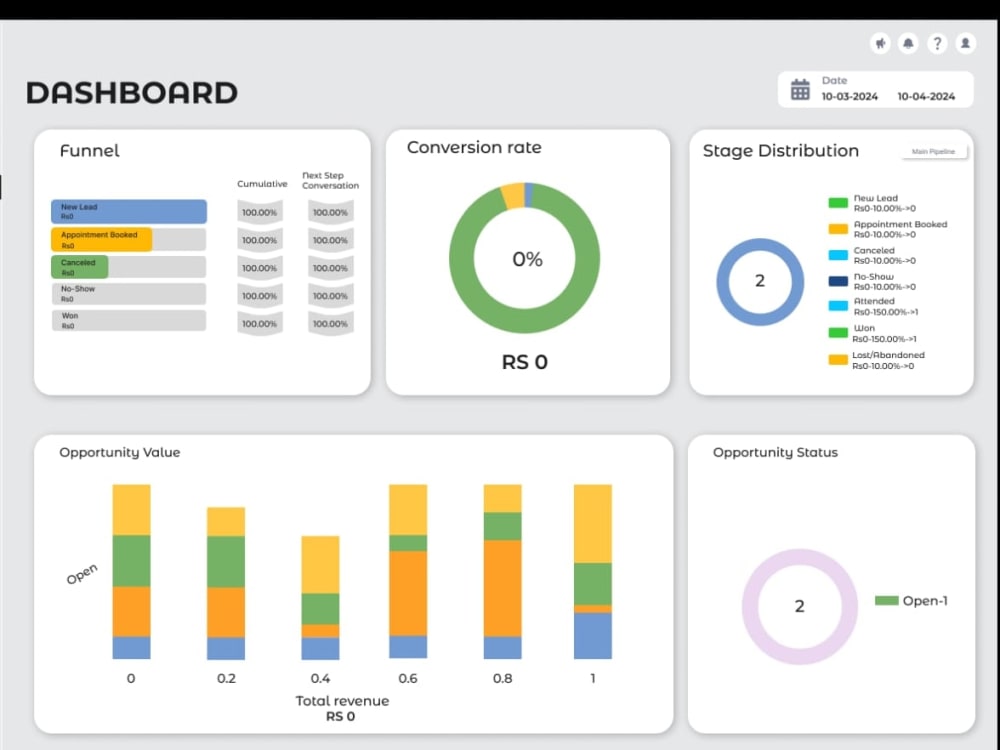The height and width of the screenshot is (750, 1000).
Task: Click the 0% center of Conversion rate donut
Action: coord(527,259)
